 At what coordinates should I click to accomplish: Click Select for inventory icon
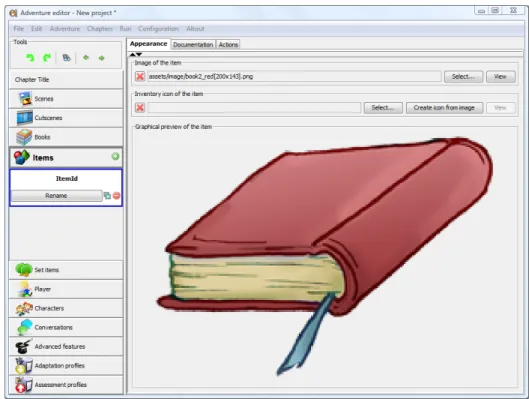point(383,108)
